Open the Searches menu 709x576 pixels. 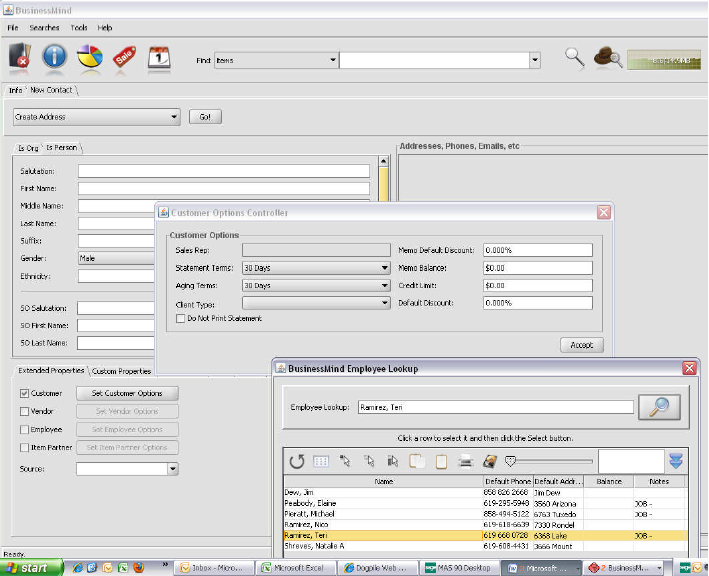tap(44, 28)
